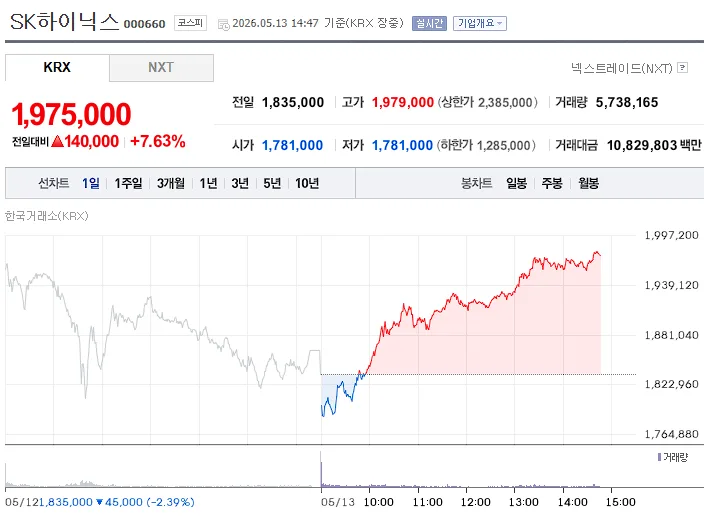Click the 1,764,880 y-axis label
This screenshot has width=704, height=528.
tap(671, 434)
